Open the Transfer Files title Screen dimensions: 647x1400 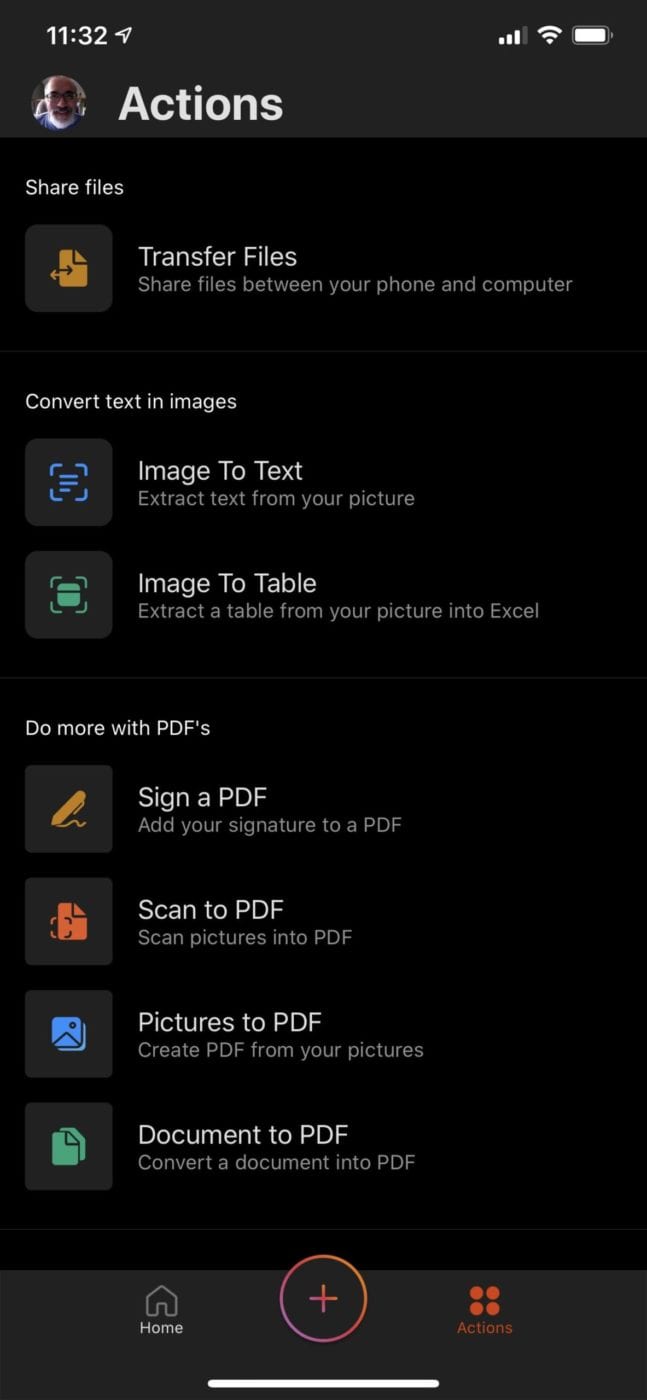tap(217, 257)
